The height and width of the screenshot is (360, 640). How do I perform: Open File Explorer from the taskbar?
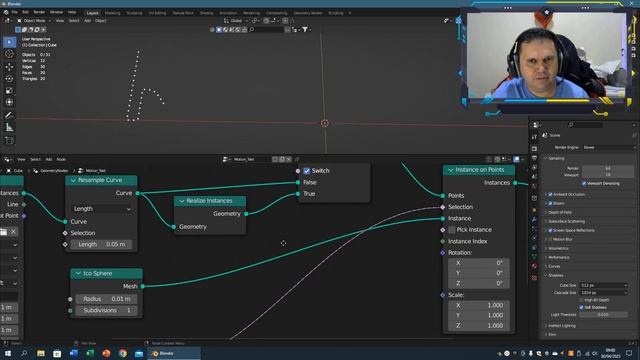[x=41, y=353]
